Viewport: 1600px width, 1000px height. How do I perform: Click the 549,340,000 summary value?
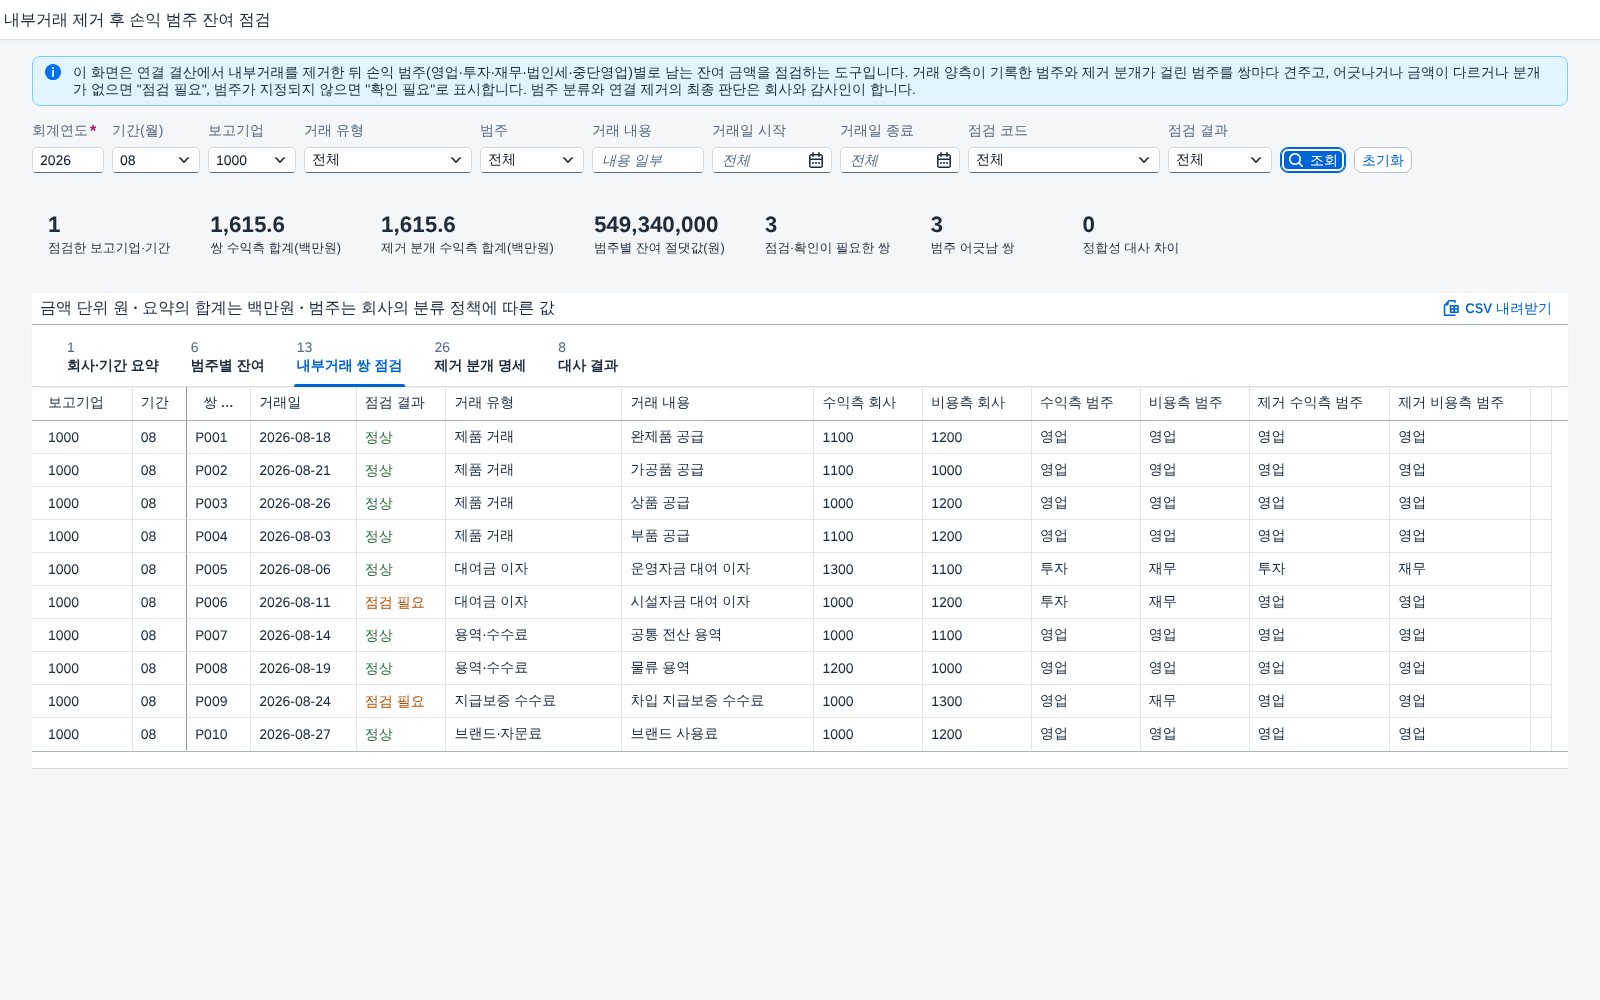pos(656,225)
